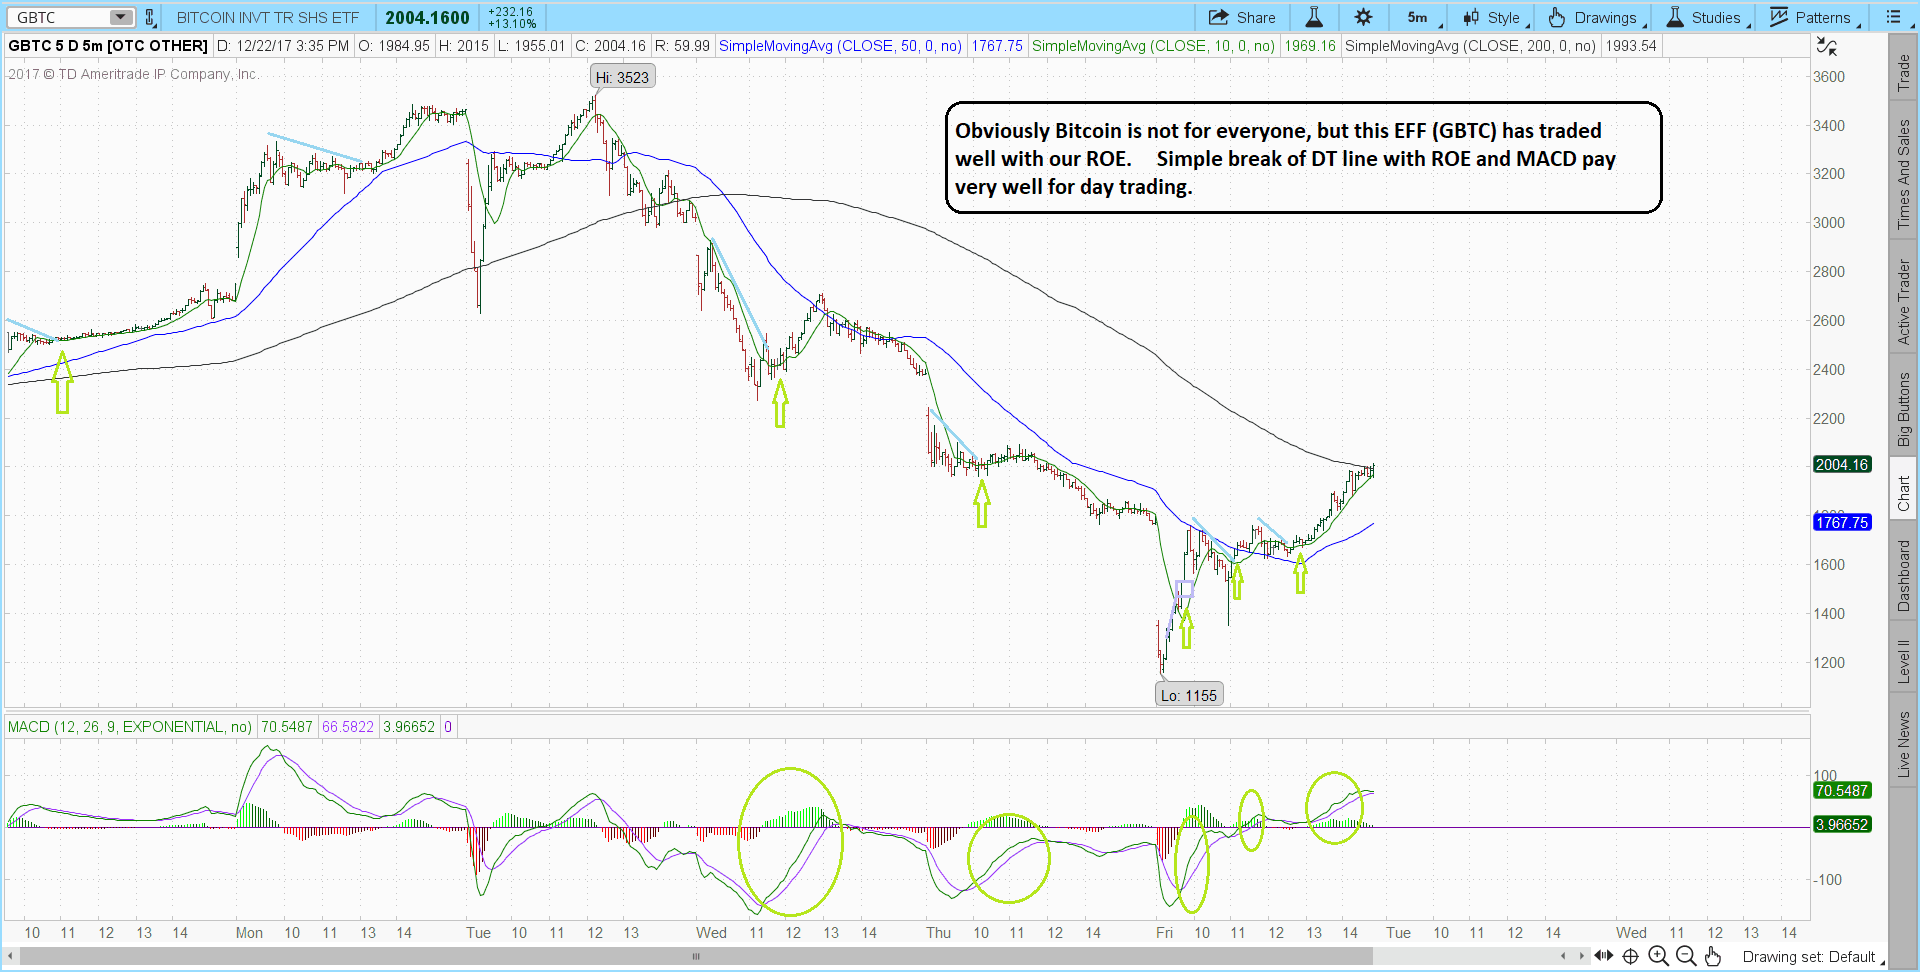
Task: Expand the GBTC symbol dropdown arrow
Action: pyautogui.click(x=120, y=17)
